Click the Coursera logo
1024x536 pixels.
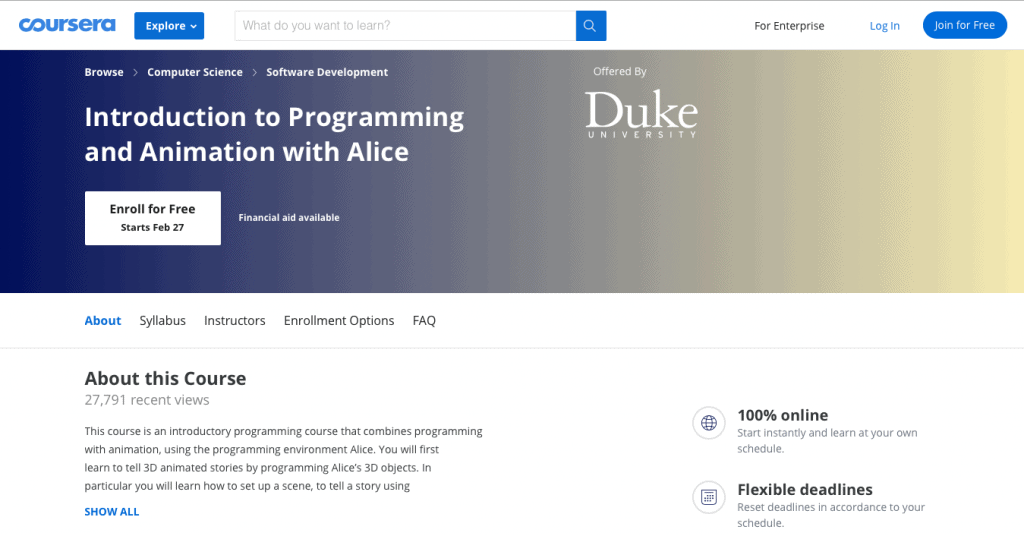click(x=67, y=25)
